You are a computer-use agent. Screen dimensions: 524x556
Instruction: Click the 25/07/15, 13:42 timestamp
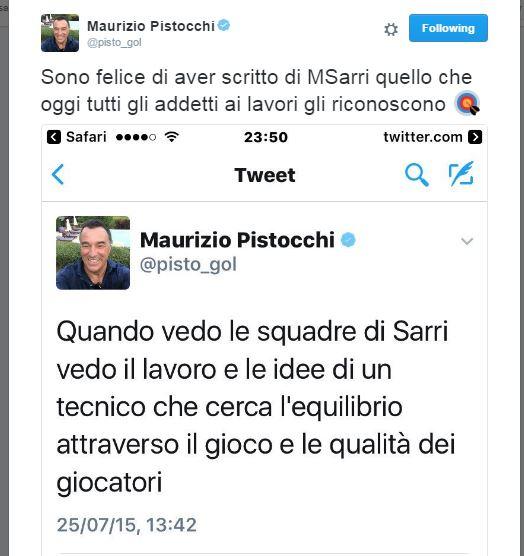pyautogui.click(x=127, y=525)
